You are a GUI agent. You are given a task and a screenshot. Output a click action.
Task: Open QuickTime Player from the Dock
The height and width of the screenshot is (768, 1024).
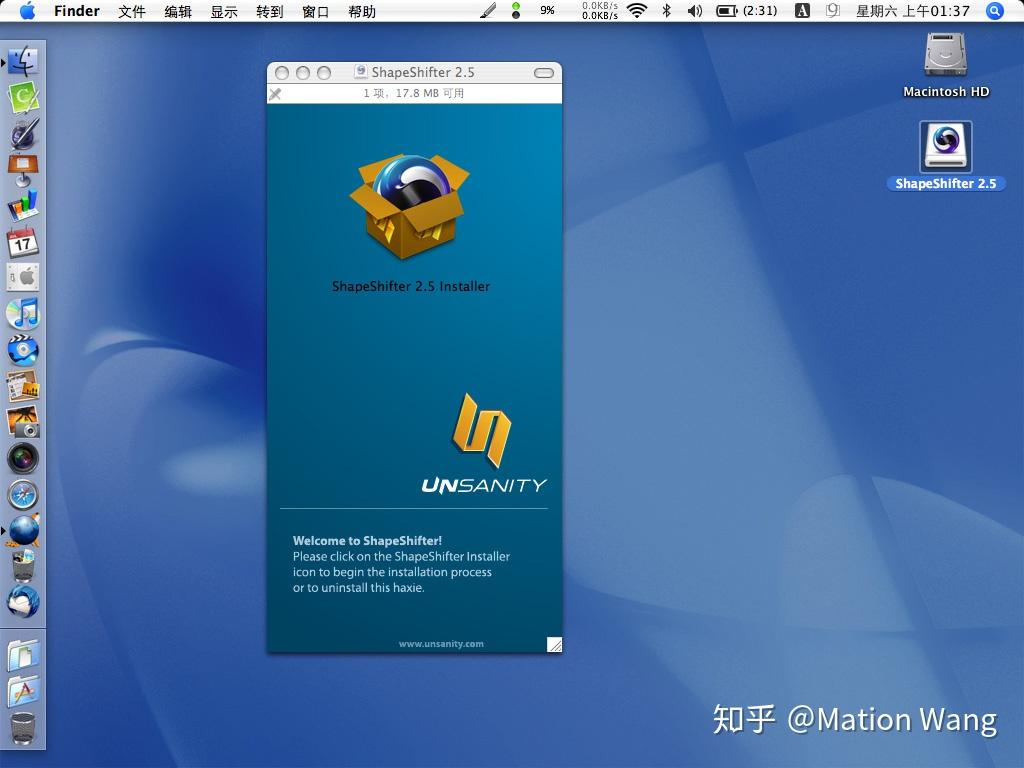pyautogui.click(x=22, y=348)
